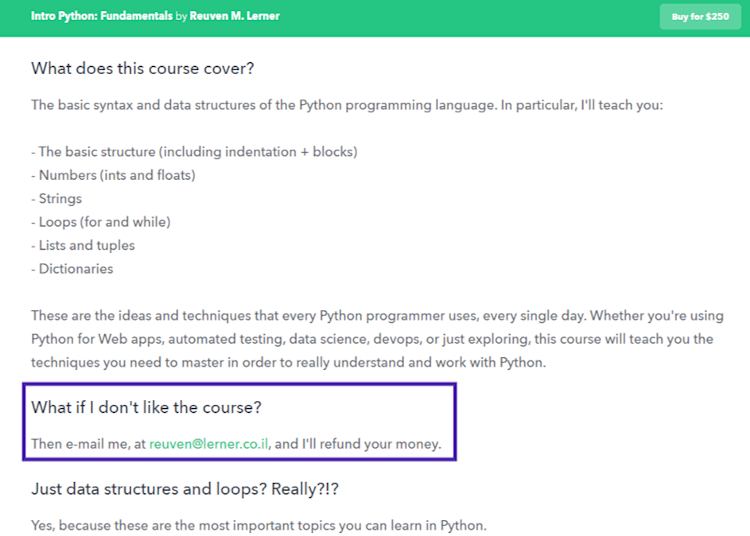Click the list line Strings

56,198
